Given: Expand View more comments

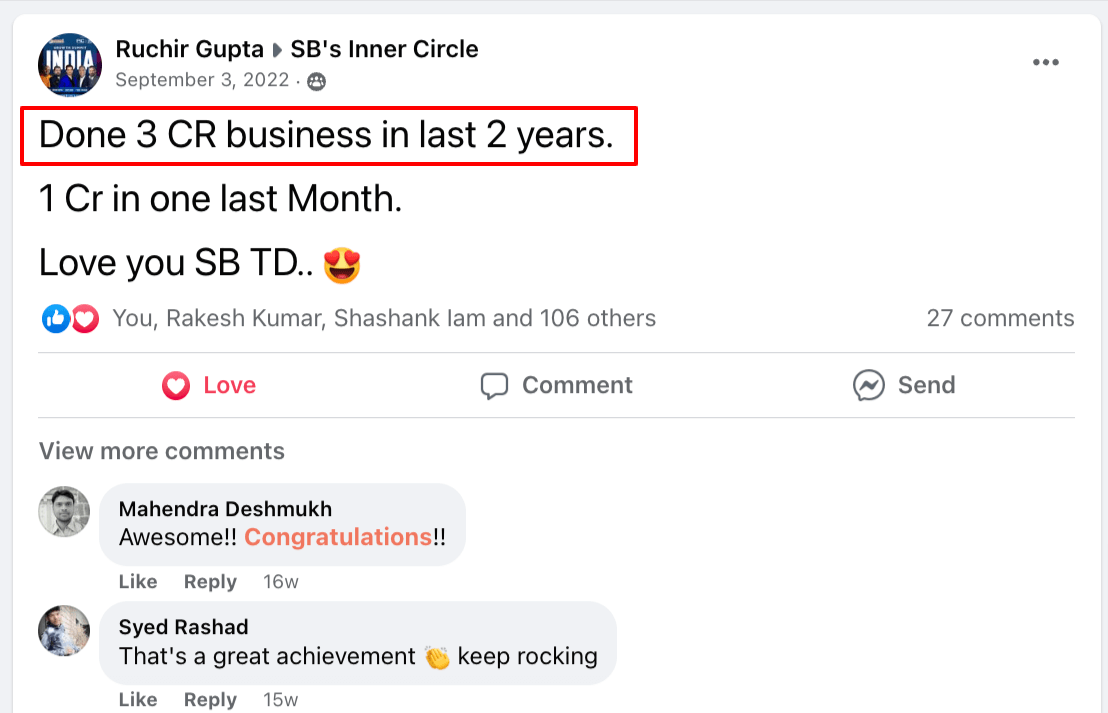Looking at the screenshot, I should [162, 451].
